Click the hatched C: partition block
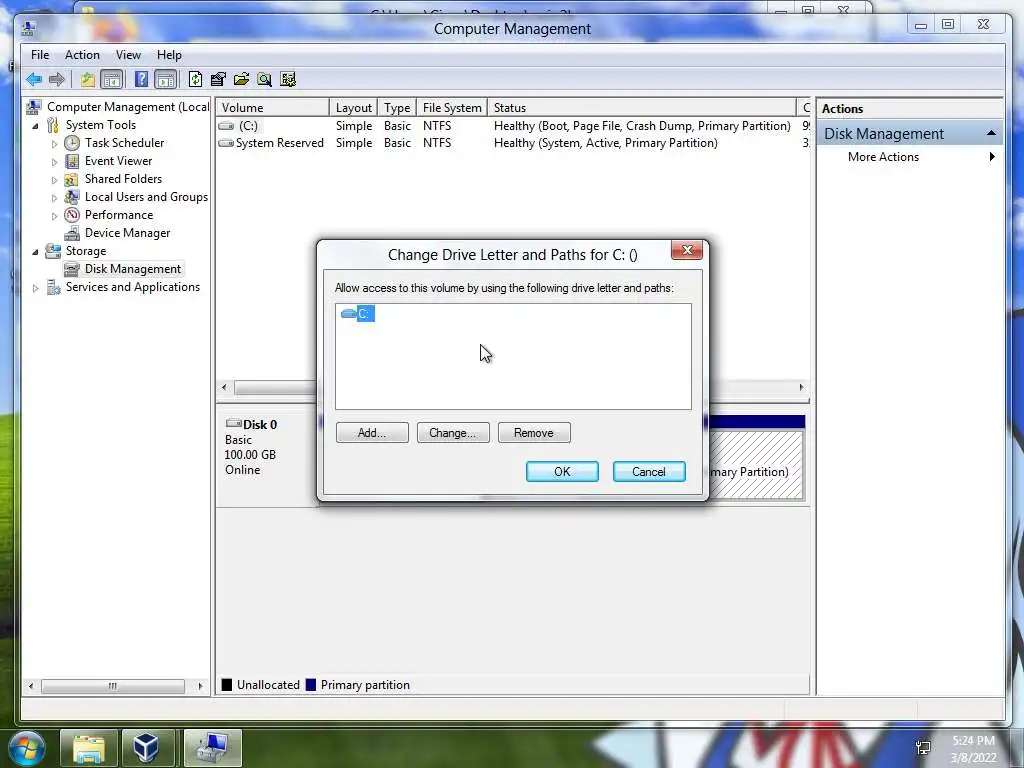Screen dimensions: 1024x768 [756, 464]
